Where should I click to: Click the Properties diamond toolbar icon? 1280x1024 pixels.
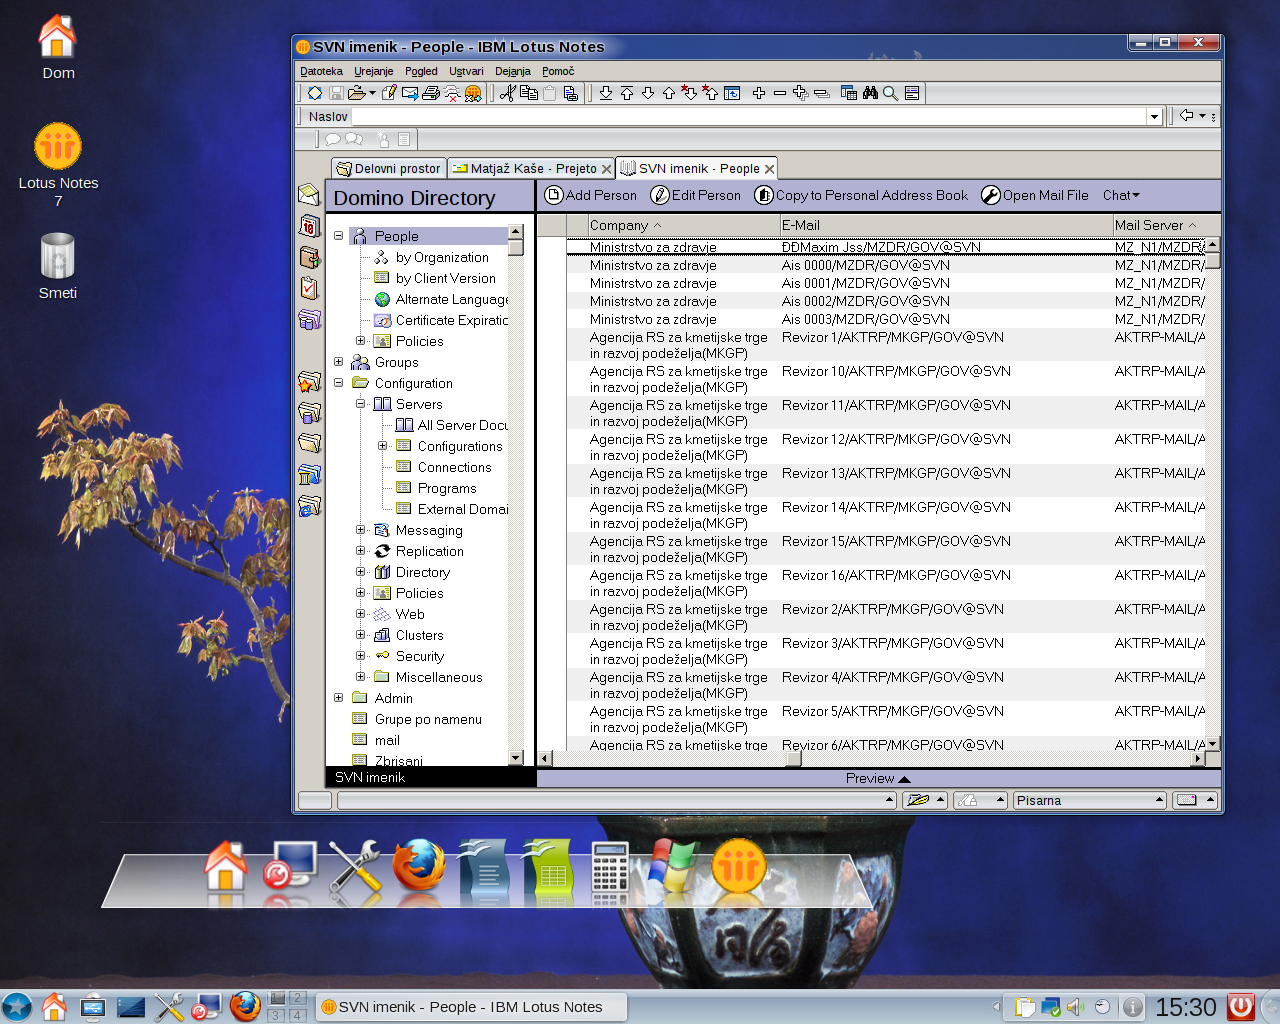click(315, 93)
